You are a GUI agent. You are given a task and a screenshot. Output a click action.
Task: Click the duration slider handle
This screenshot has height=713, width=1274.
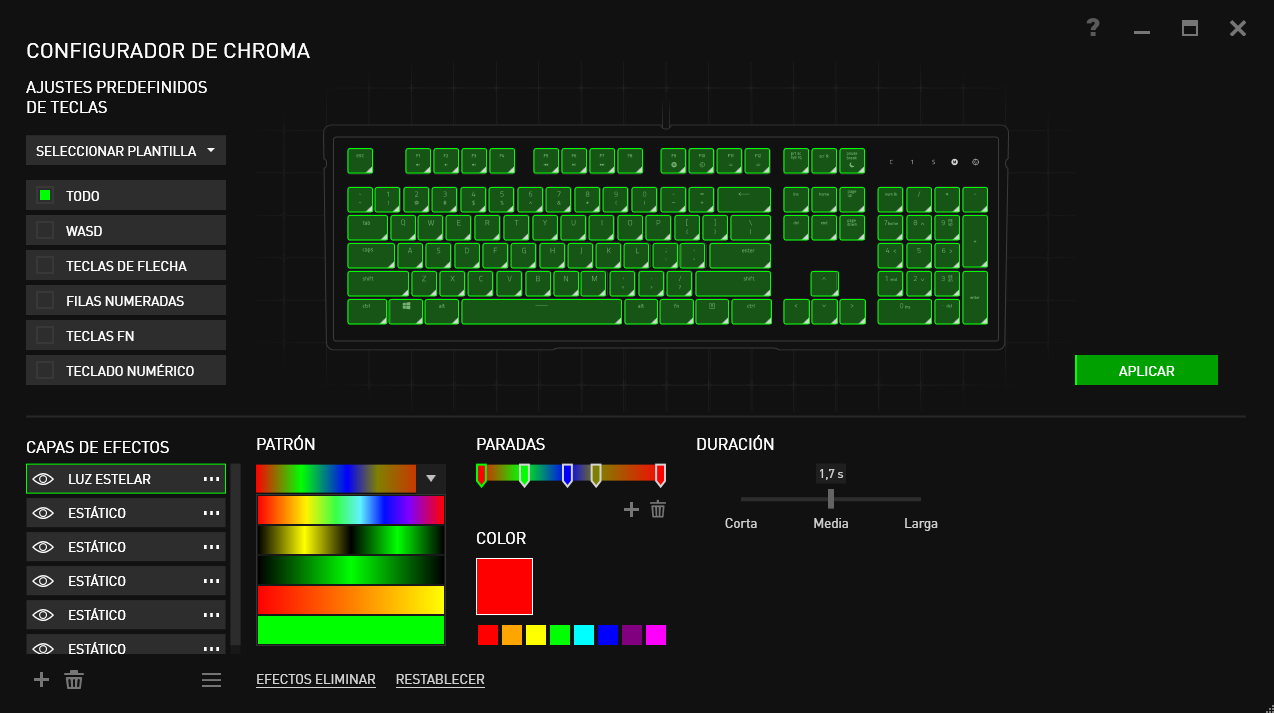click(831, 498)
